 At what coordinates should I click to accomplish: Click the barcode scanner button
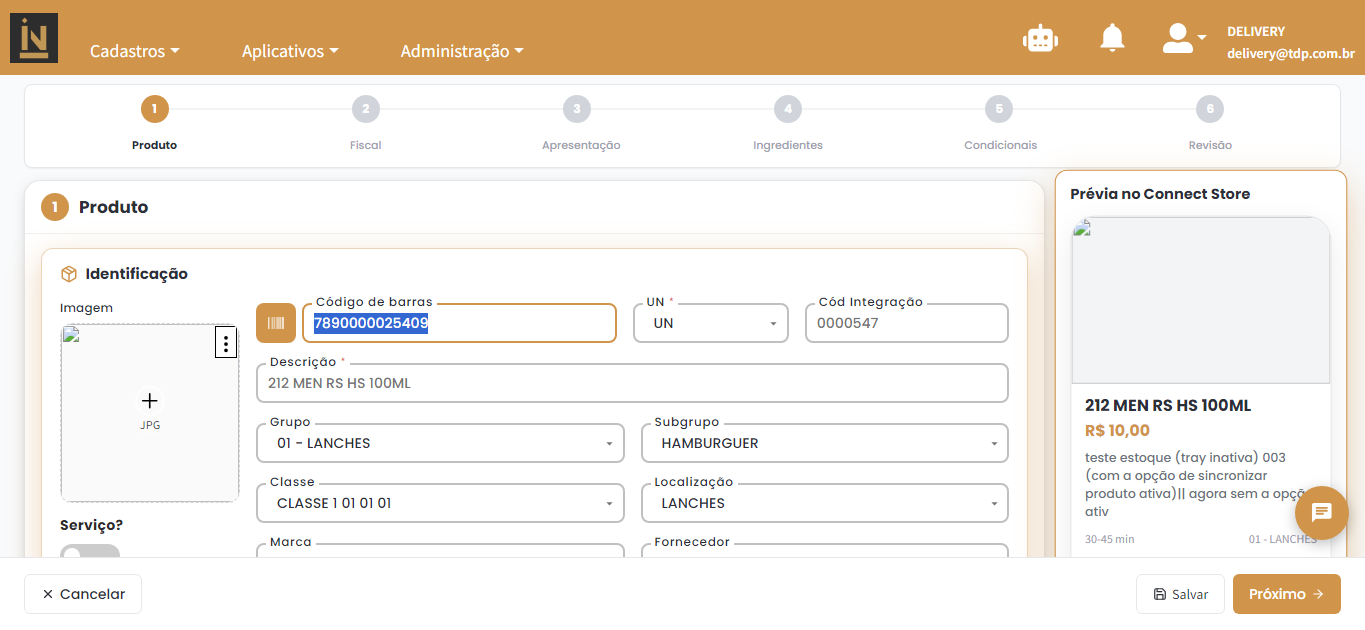[x=276, y=323]
